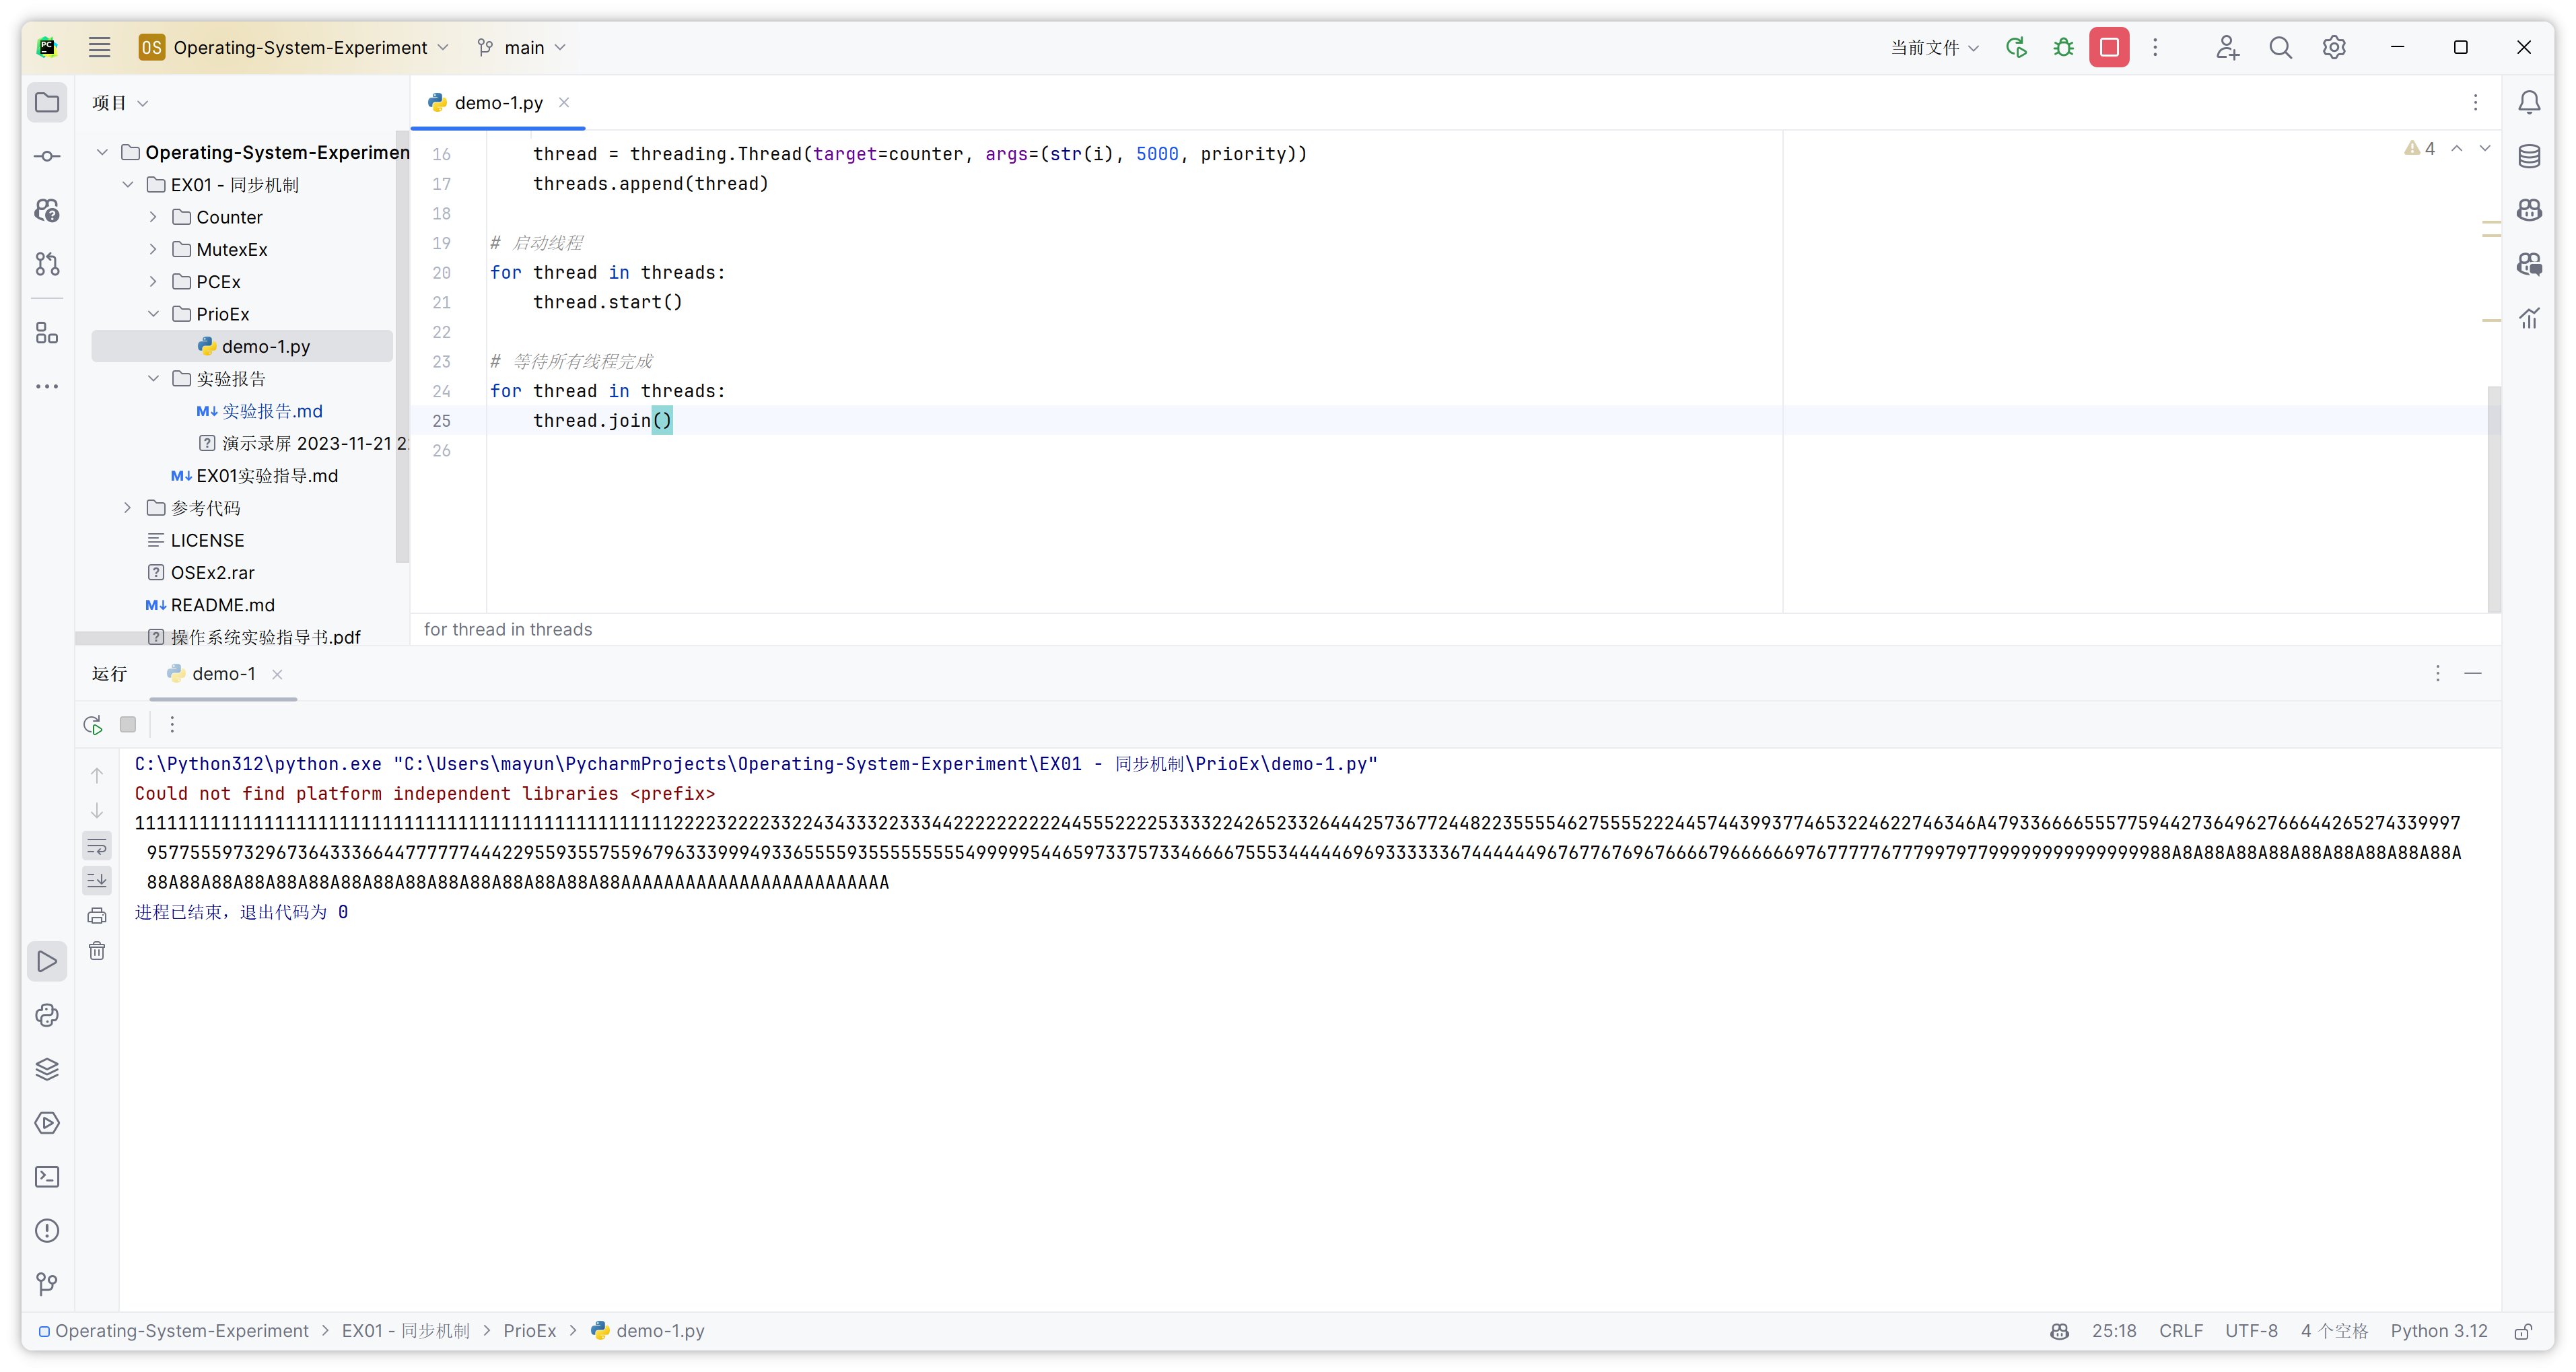Click Python 3.12 interpreter in status bar

(x=2438, y=1331)
